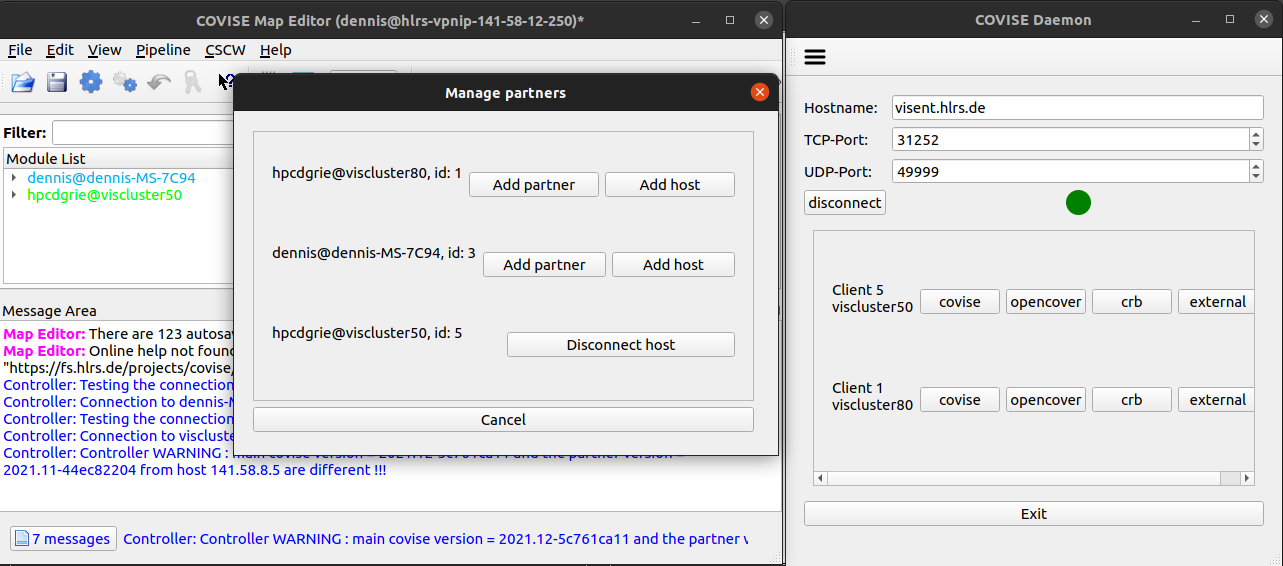
Task: Maximize the COVISE Map Editor window
Action: tap(730, 19)
